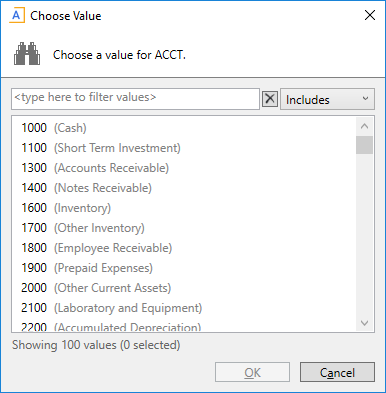Click the scroll down arrow
Screen dimensions: 386x393
pos(364,322)
